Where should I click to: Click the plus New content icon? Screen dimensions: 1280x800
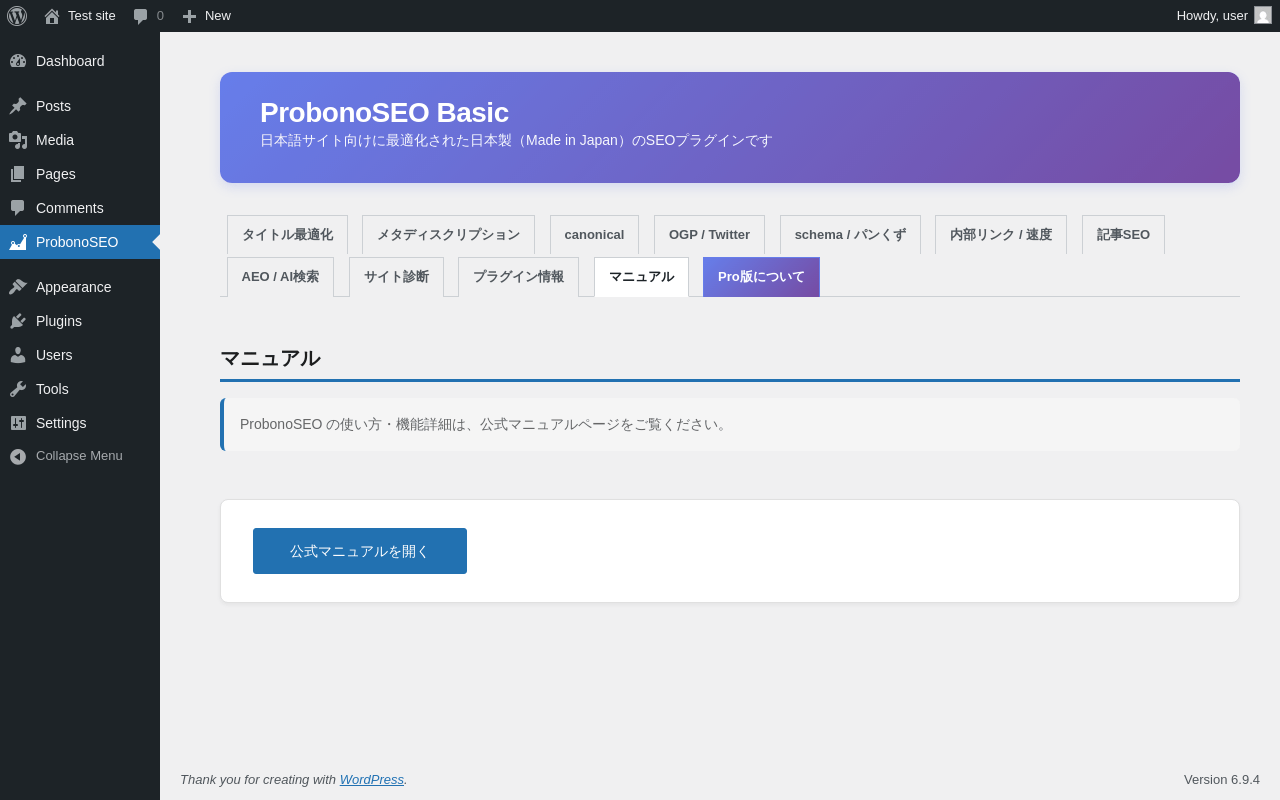pyautogui.click(x=189, y=16)
